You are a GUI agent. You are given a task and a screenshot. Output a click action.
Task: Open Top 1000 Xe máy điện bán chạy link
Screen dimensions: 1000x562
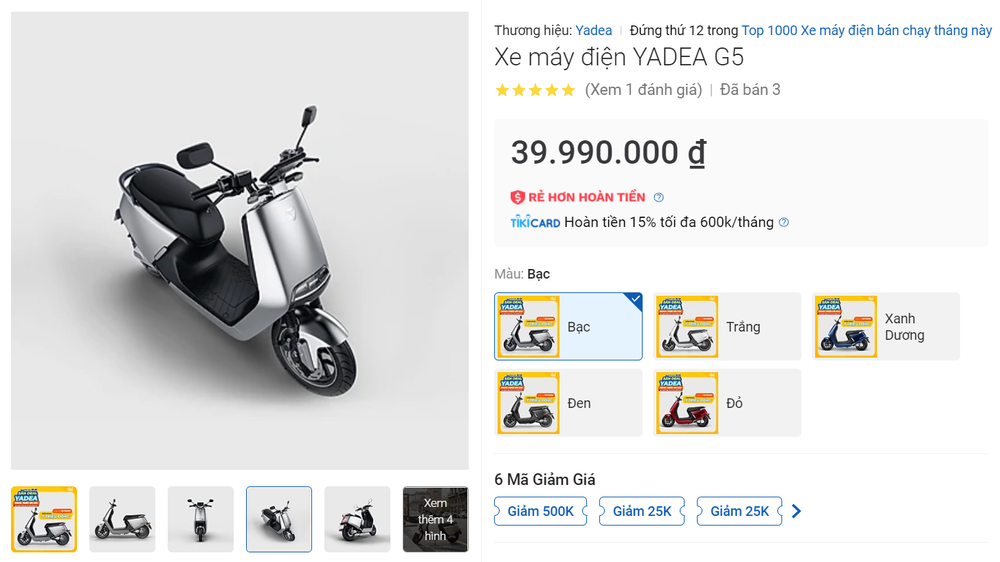[x=866, y=31]
